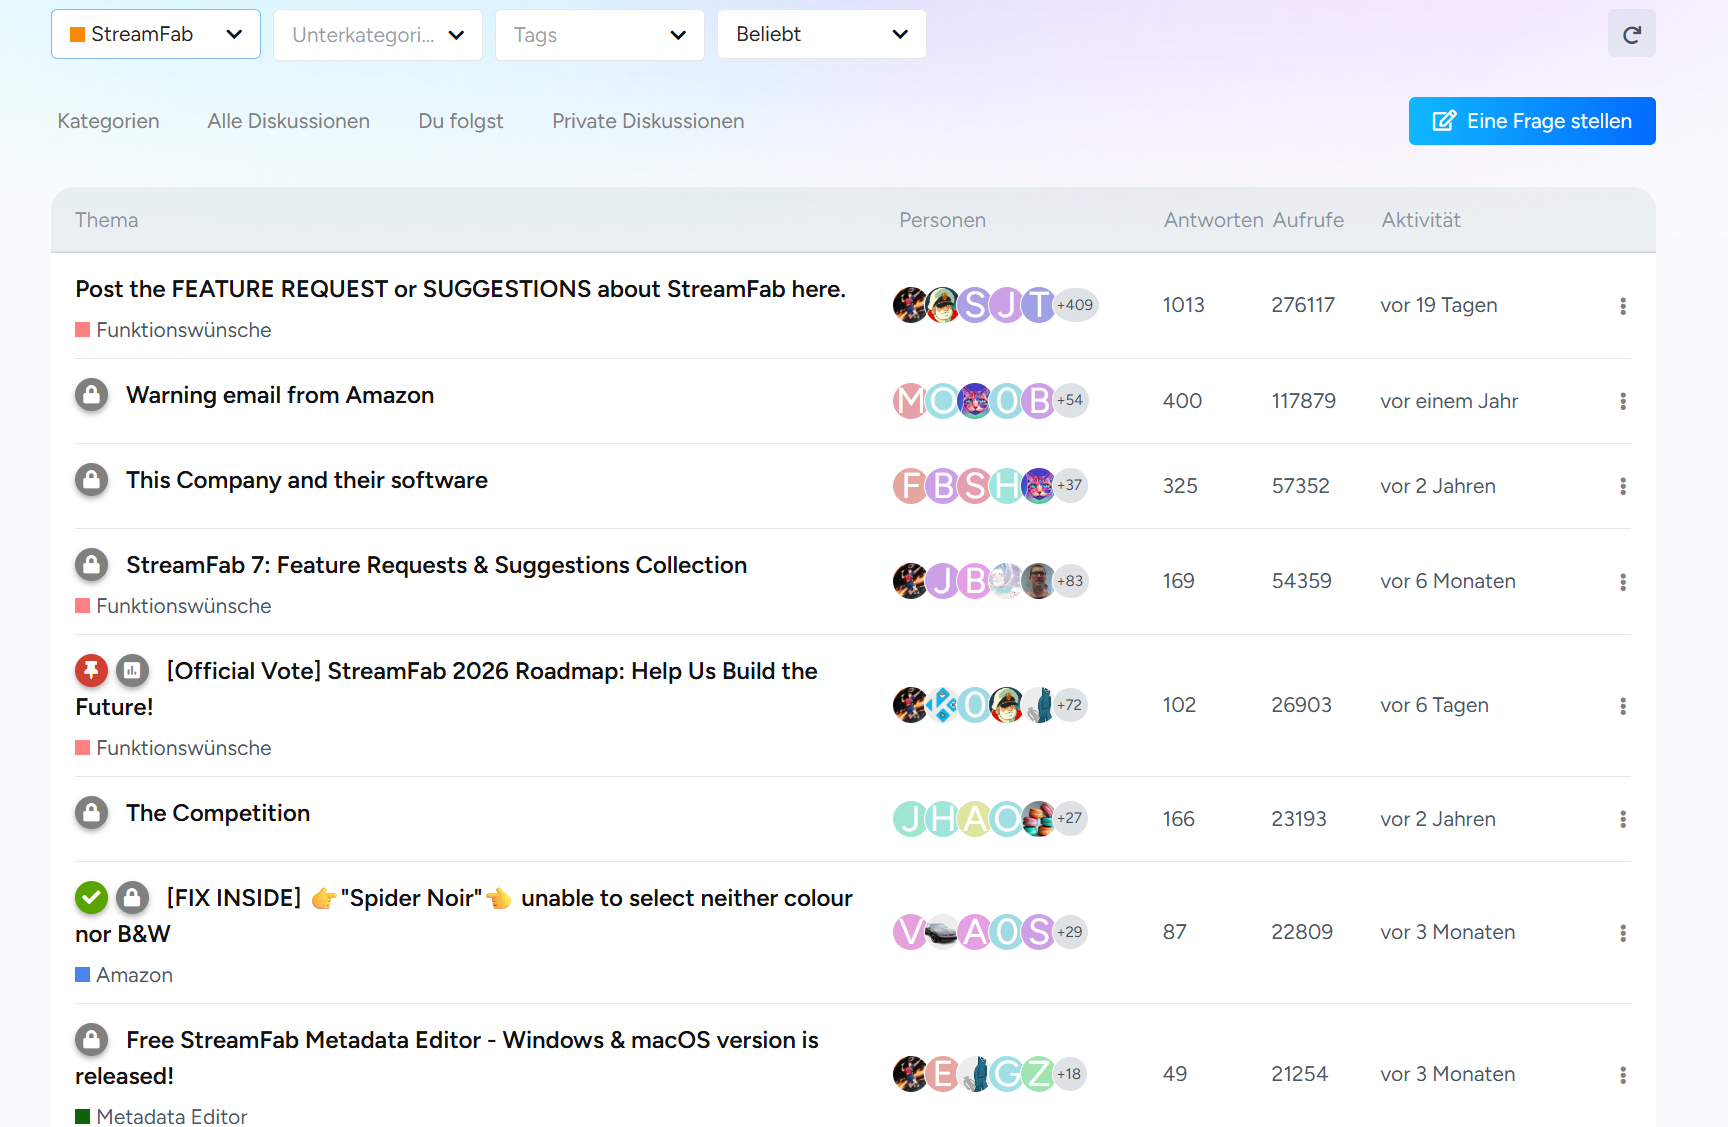The width and height of the screenshot is (1728, 1127).
Task: Open kebab menu for StreamFab 7 Feature Requests
Action: pyautogui.click(x=1622, y=582)
